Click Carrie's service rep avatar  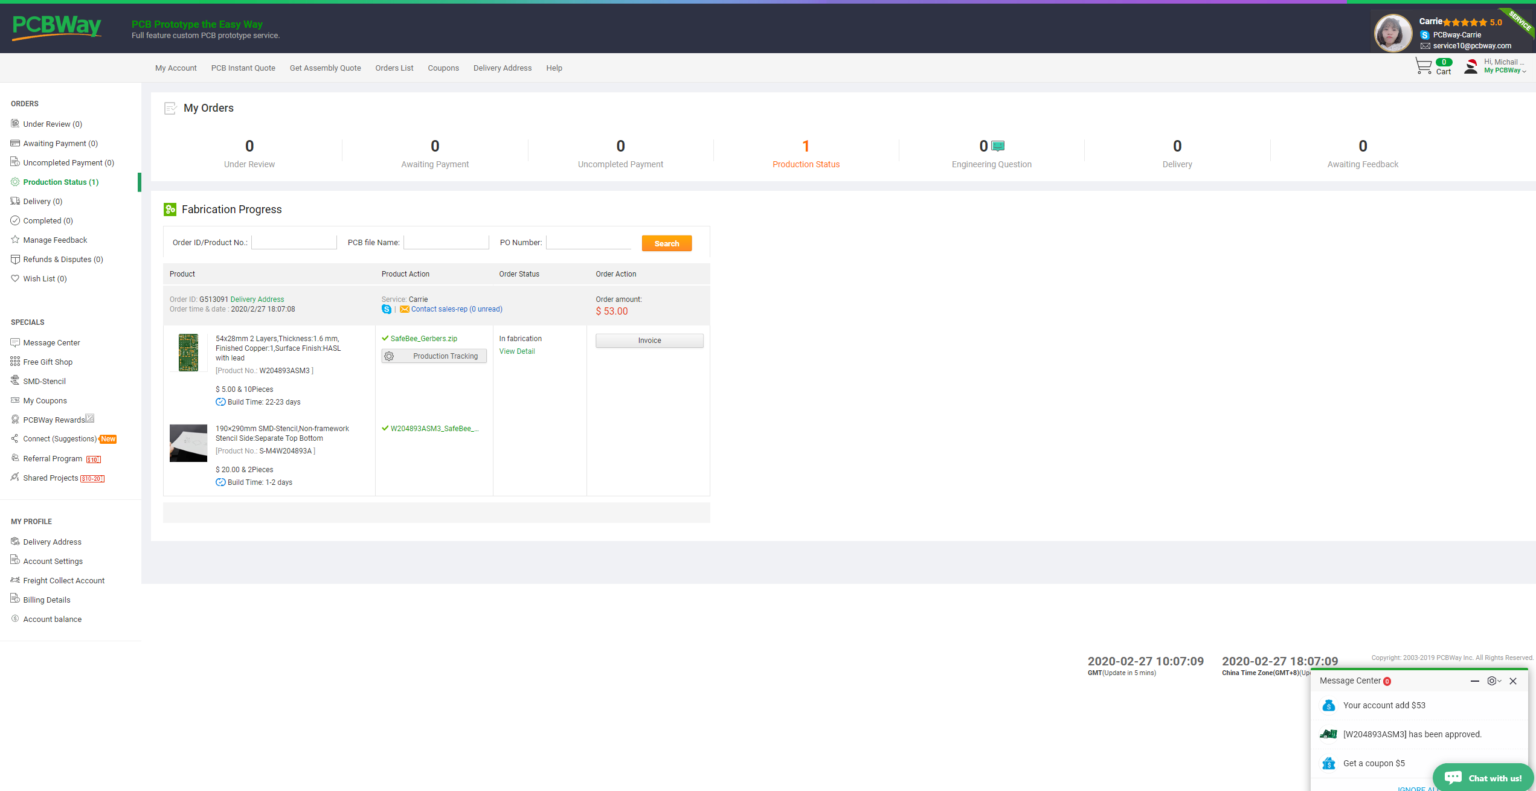(x=1392, y=34)
